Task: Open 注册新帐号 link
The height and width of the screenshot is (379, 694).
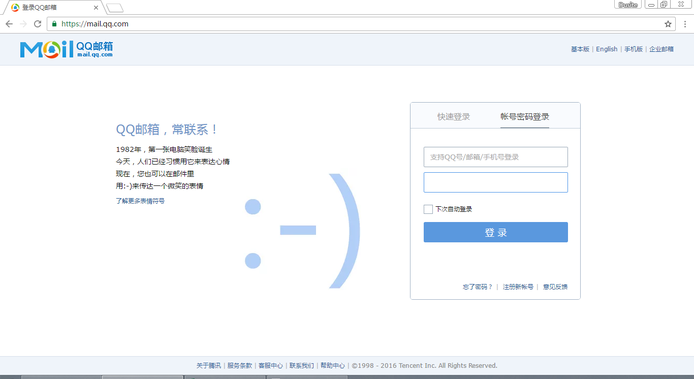Action: 518,287
